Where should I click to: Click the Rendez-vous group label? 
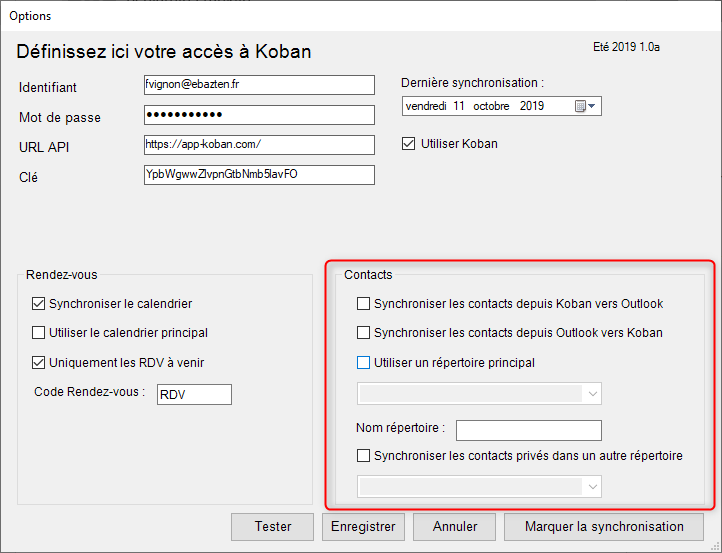(x=62, y=275)
